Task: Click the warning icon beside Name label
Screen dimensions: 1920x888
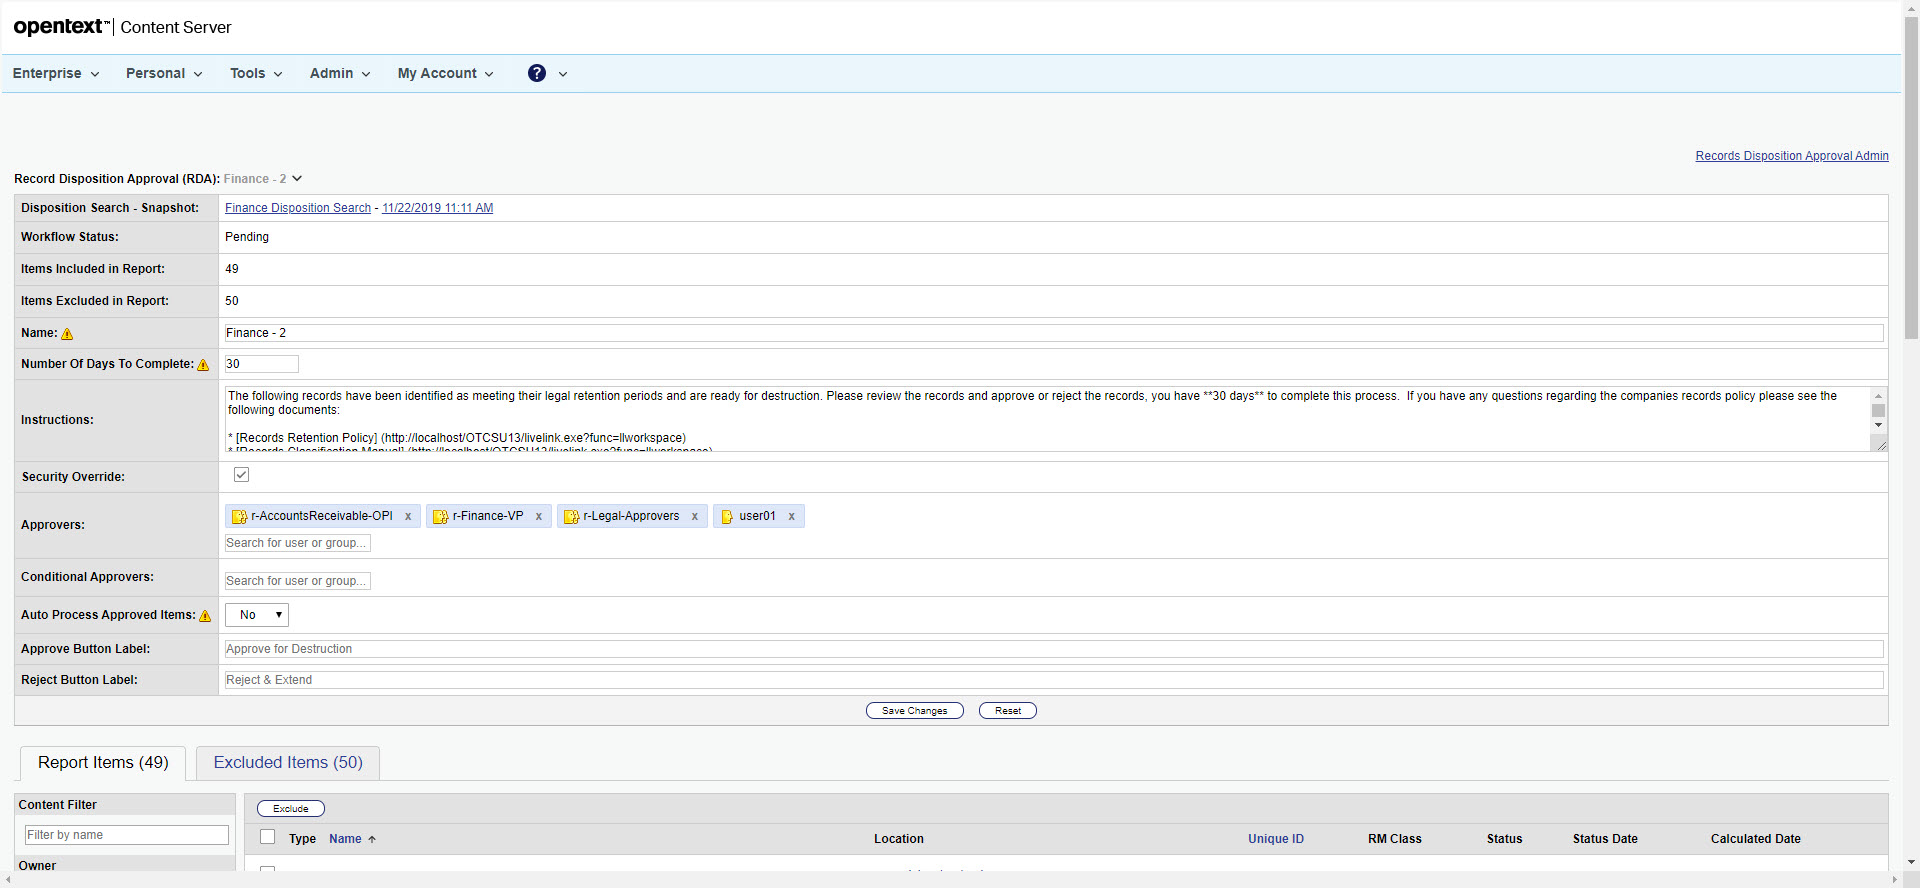Action: [x=68, y=334]
